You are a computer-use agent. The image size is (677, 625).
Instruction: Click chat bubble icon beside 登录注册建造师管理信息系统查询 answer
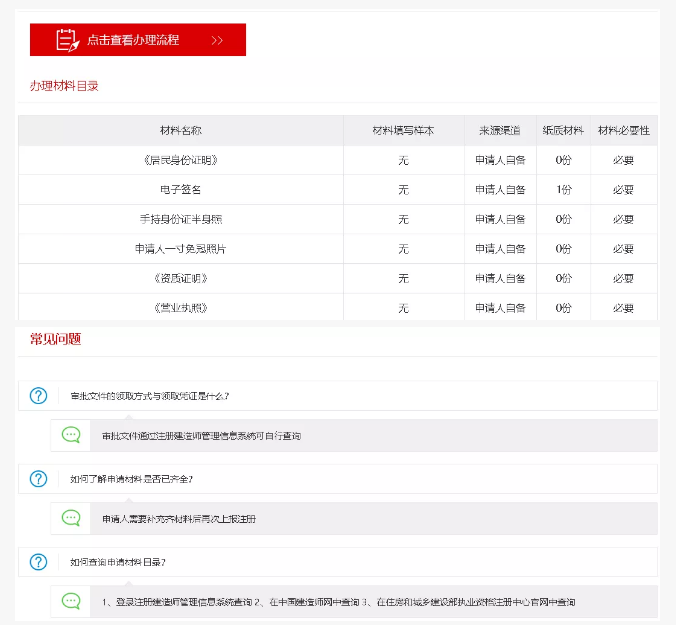[71, 601]
